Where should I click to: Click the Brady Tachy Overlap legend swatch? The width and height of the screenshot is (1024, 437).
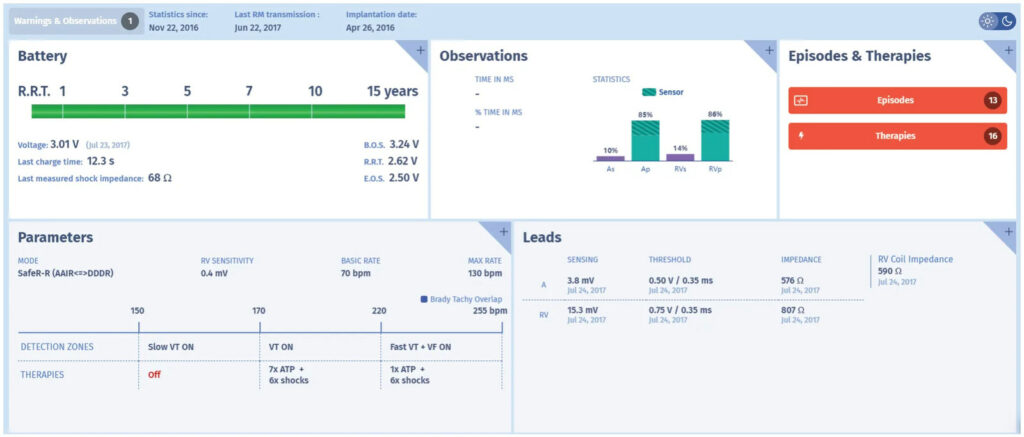tap(424, 299)
